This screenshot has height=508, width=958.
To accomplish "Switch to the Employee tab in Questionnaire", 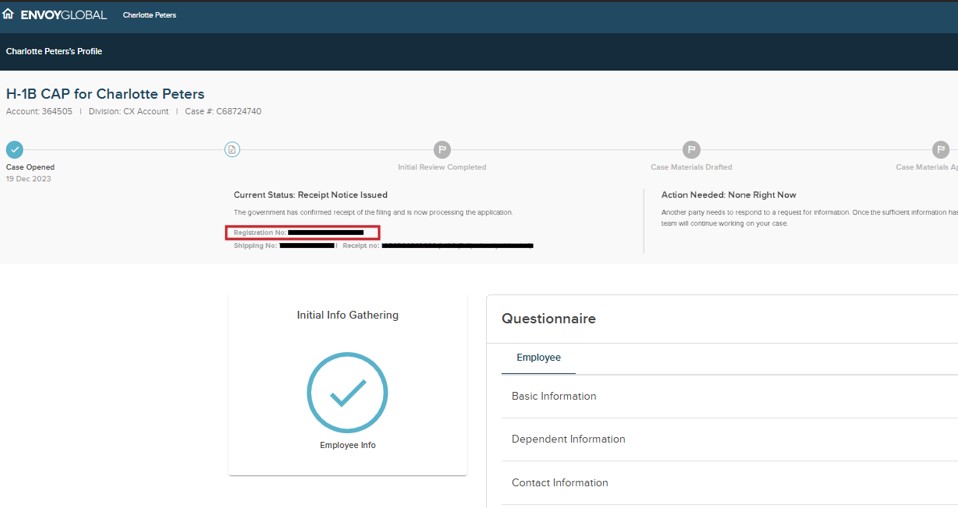I will click(538, 358).
